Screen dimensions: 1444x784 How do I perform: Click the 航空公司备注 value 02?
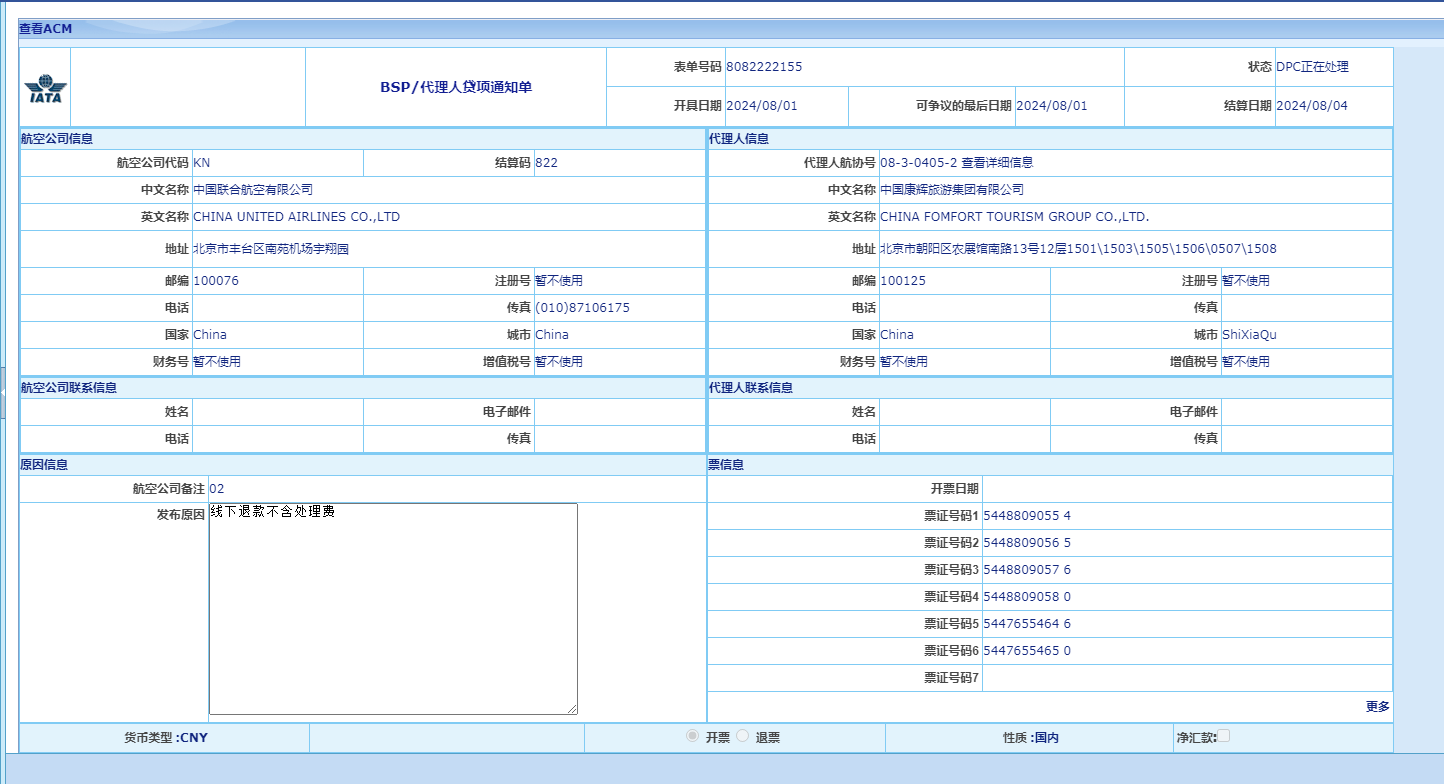[217, 489]
